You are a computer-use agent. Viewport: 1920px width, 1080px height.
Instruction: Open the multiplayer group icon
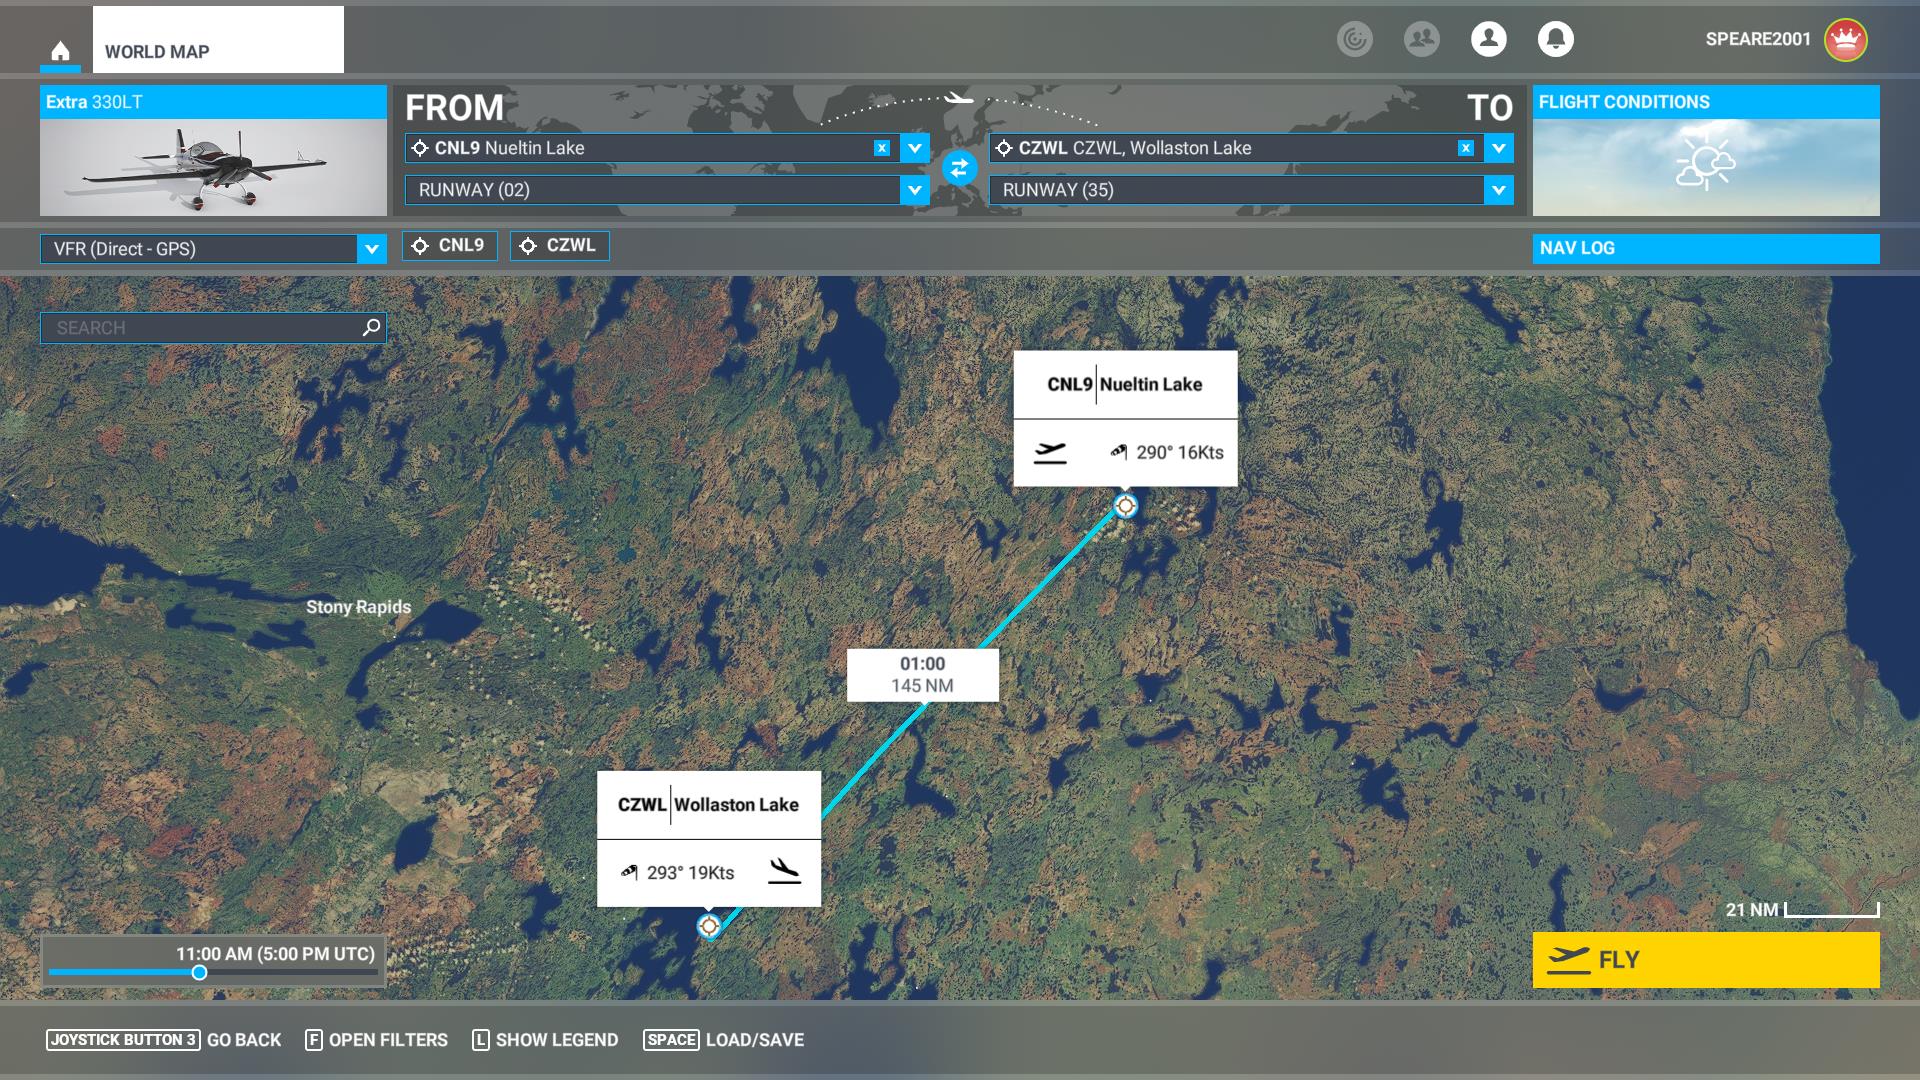1422,39
